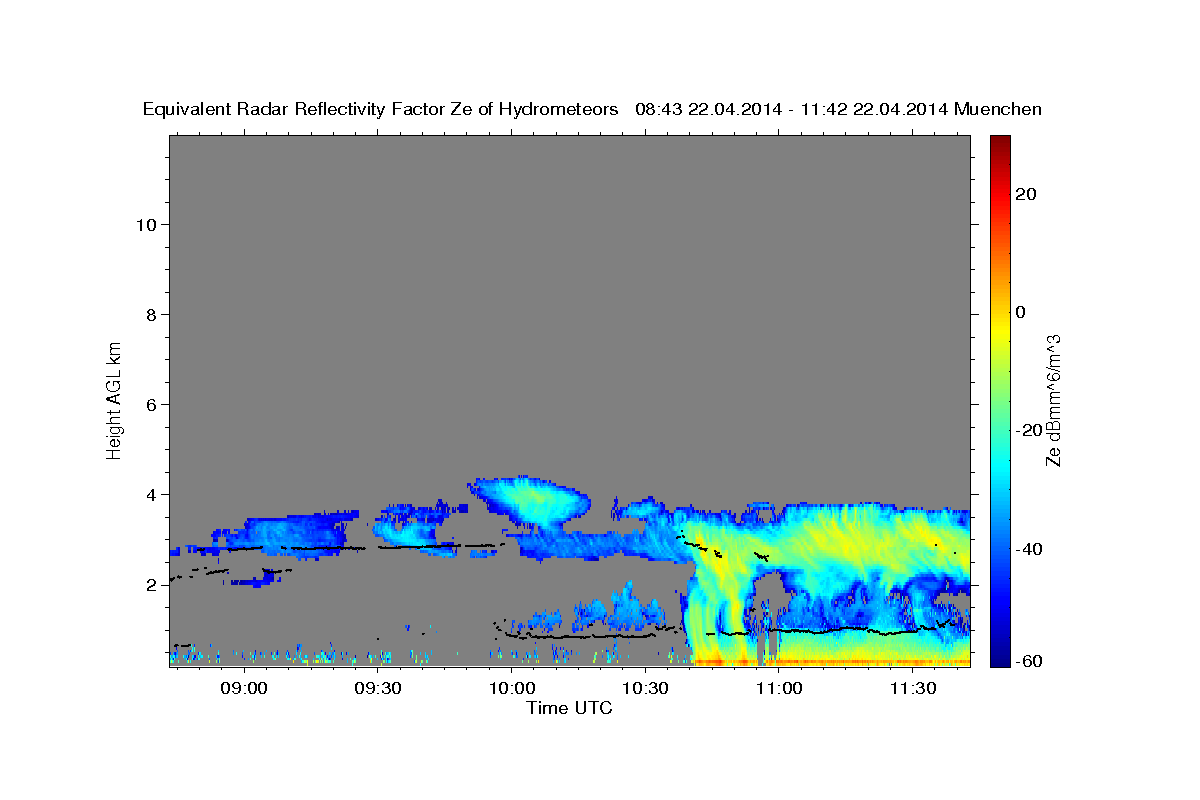1200x800 pixels.
Task: Click the 11:30 time tick label
Action: [x=912, y=688]
